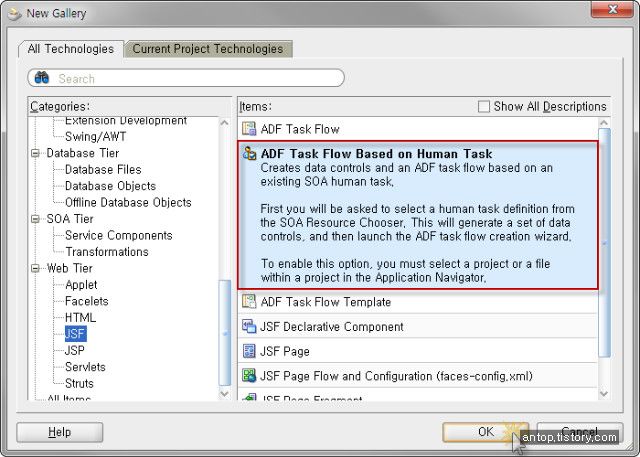Click Categories scrollbar up arrow

224,122
